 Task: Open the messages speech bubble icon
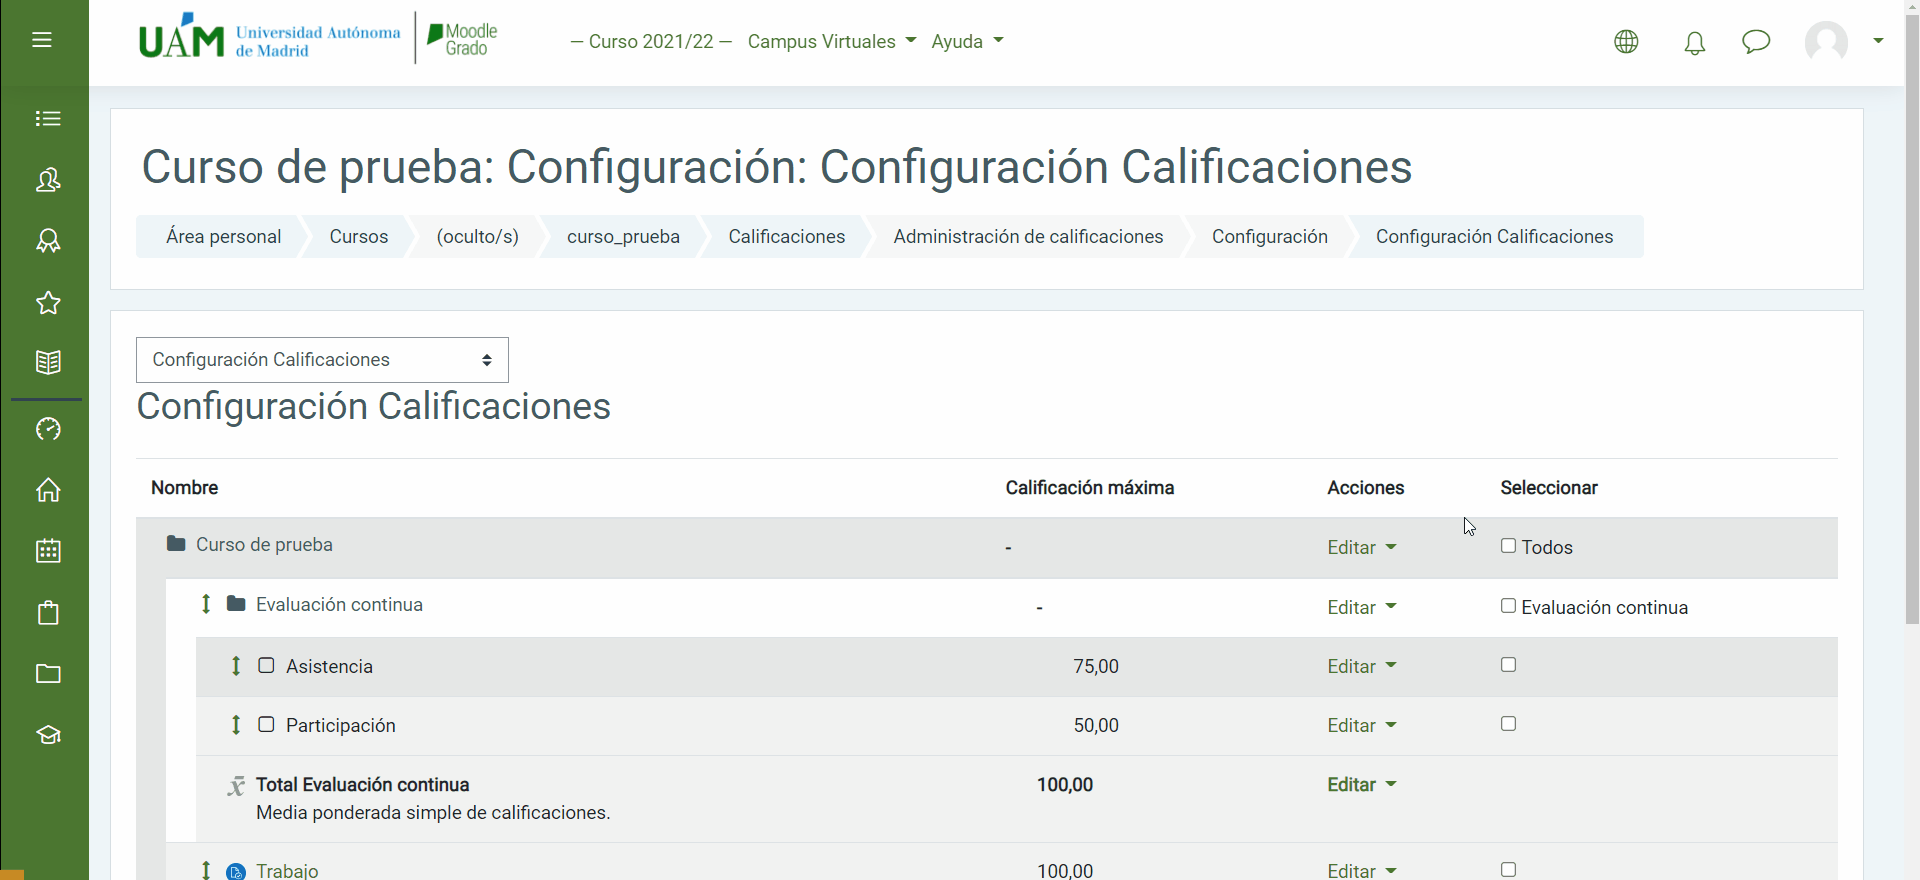pyautogui.click(x=1755, y=42)
